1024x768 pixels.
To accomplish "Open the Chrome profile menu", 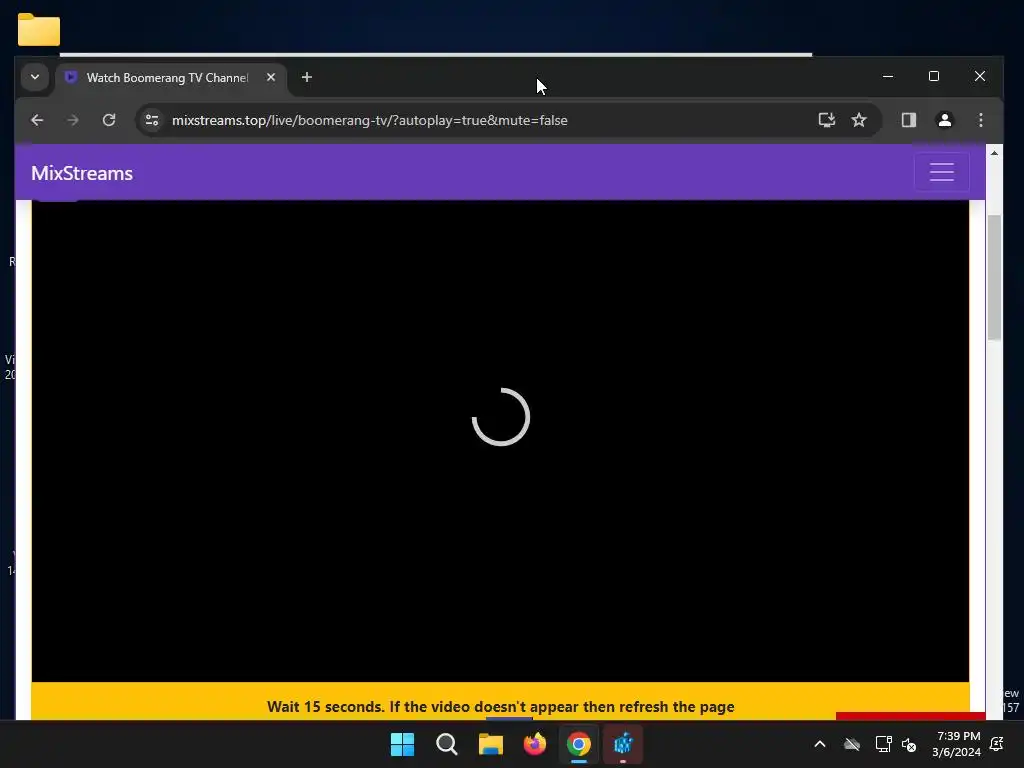I will [x=944, y=120].
